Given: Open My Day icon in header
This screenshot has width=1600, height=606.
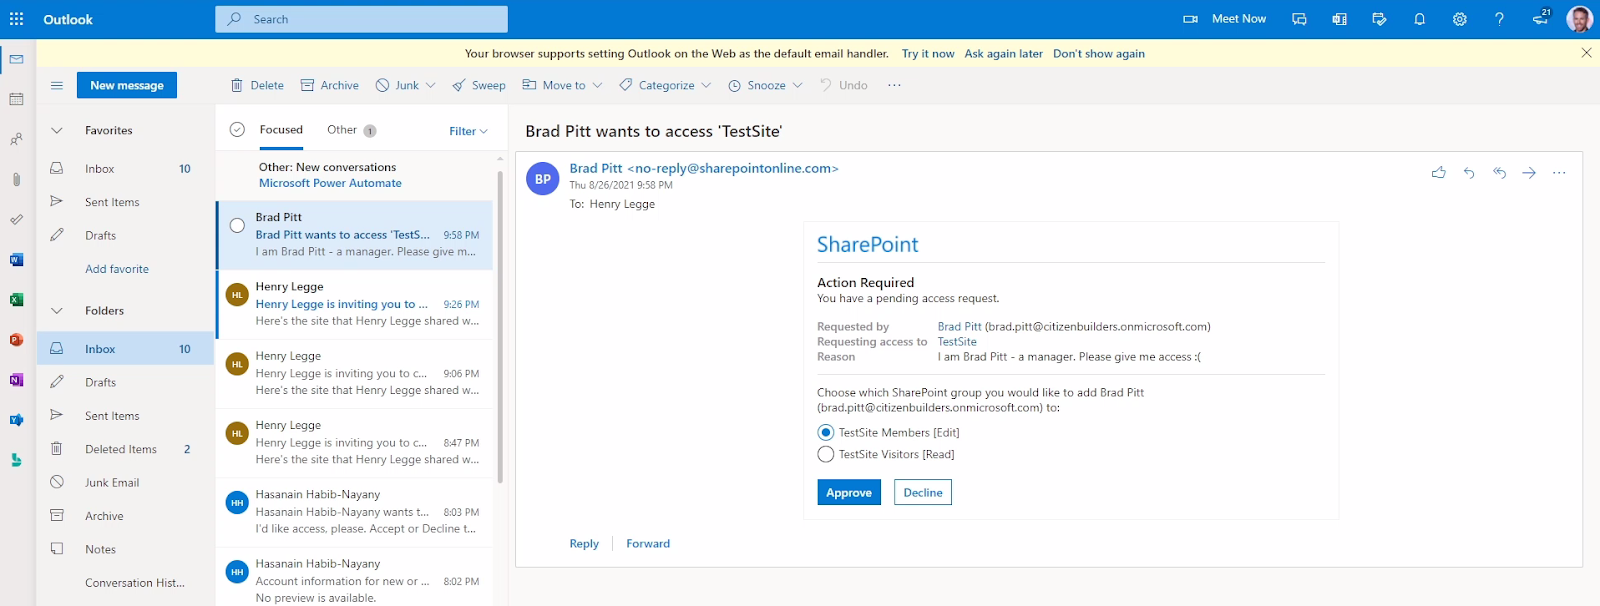Looking at the screenshot, I should (1379, 19).
